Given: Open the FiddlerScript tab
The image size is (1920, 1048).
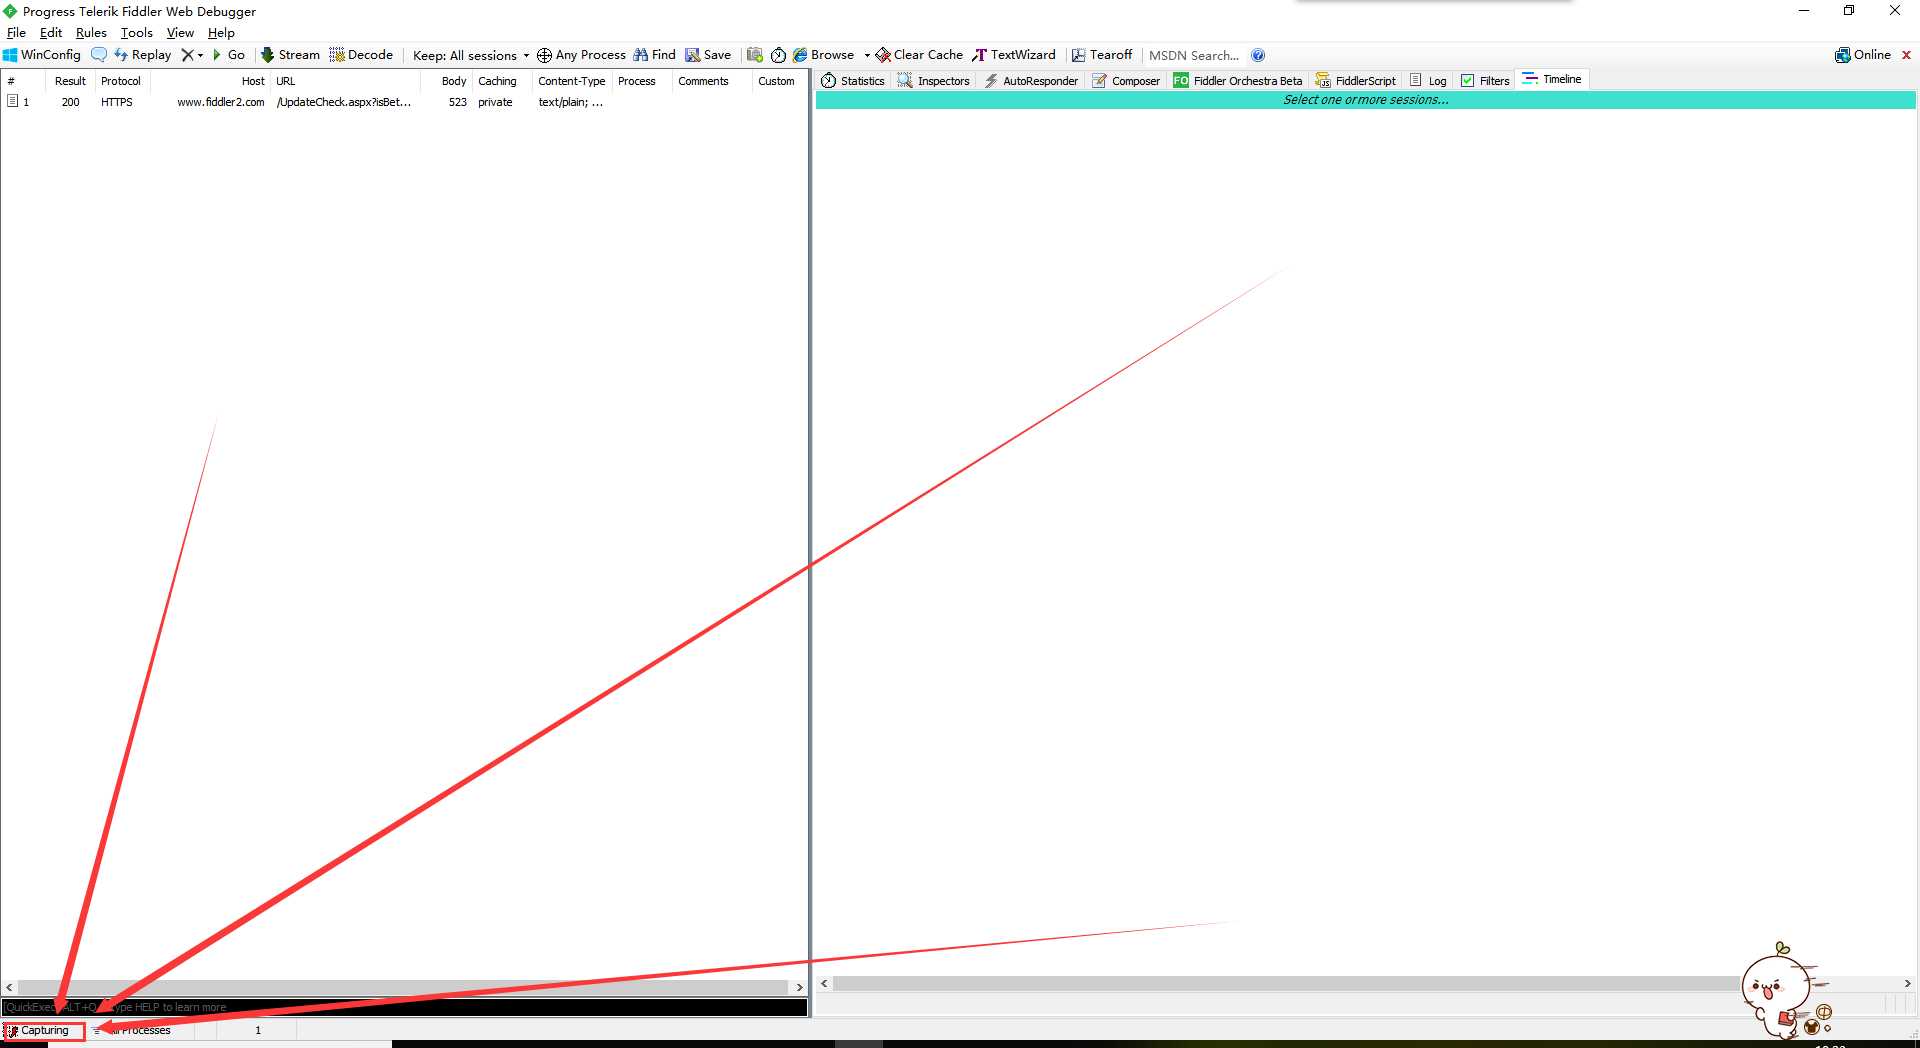Looking at the screenshot, I should (1356, 81).
